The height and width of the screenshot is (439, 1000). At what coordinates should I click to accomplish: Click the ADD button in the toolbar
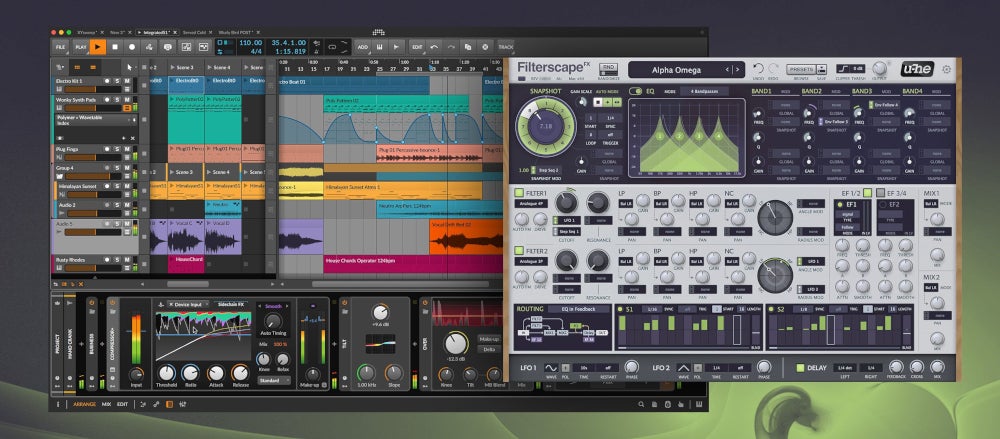(362, 46)
